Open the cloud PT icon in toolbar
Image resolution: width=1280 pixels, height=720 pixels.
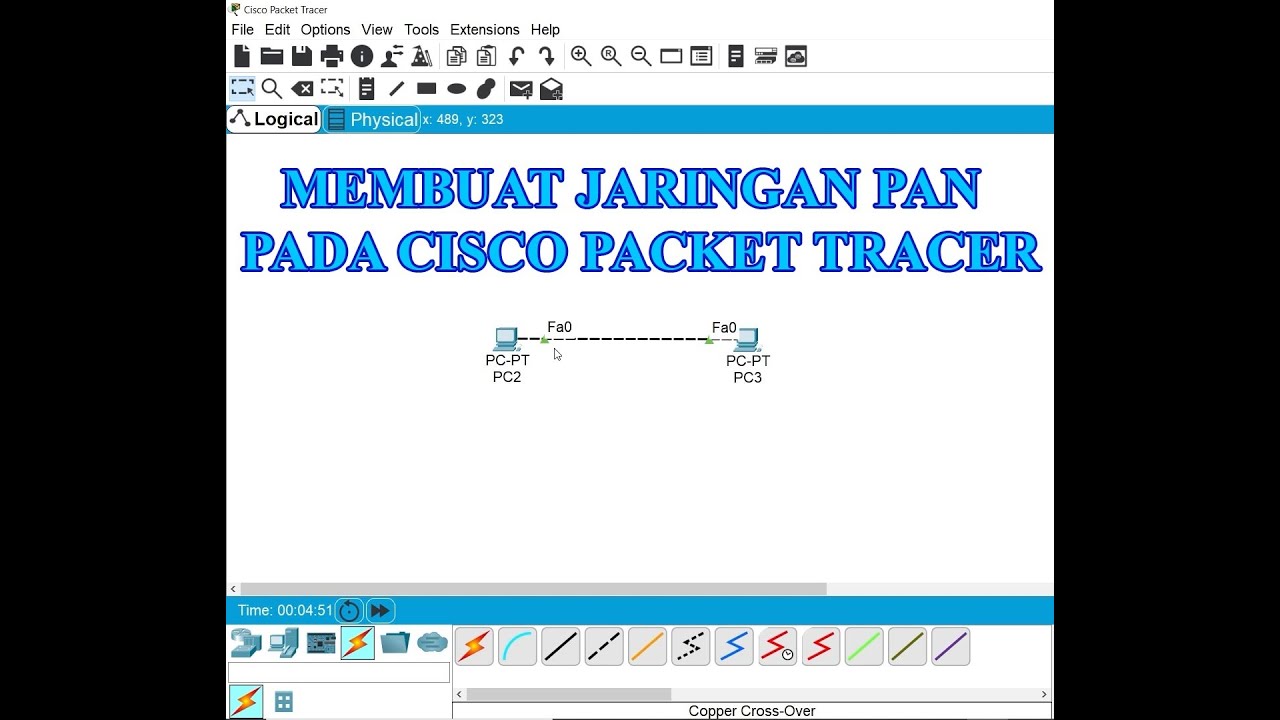point(796,57)
